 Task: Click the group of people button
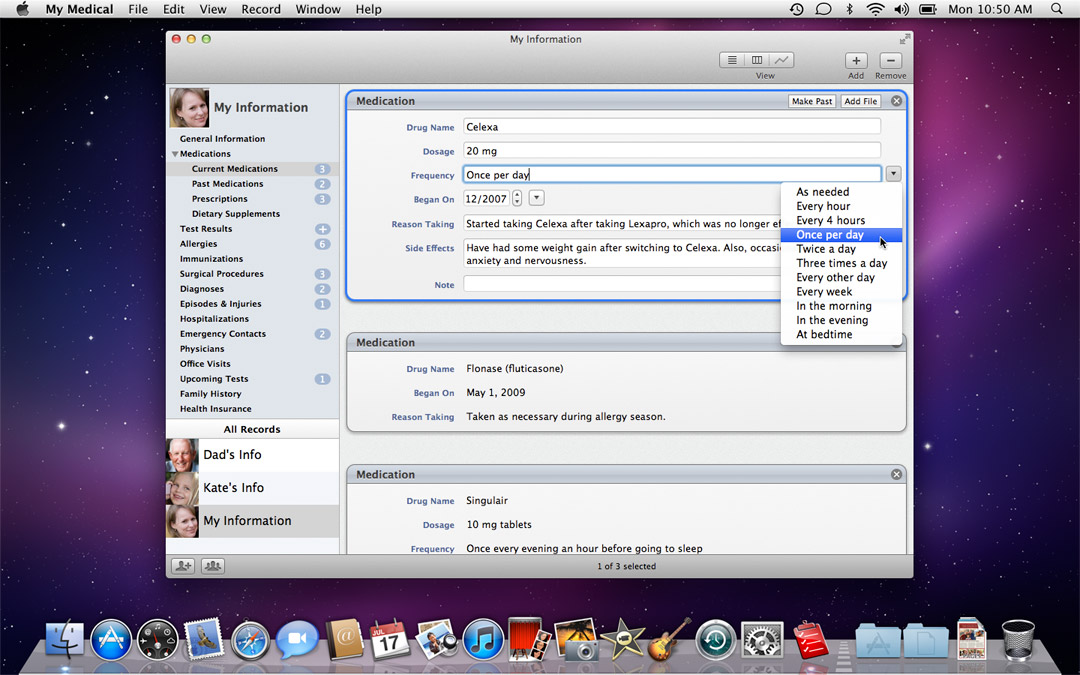[213, 566]
